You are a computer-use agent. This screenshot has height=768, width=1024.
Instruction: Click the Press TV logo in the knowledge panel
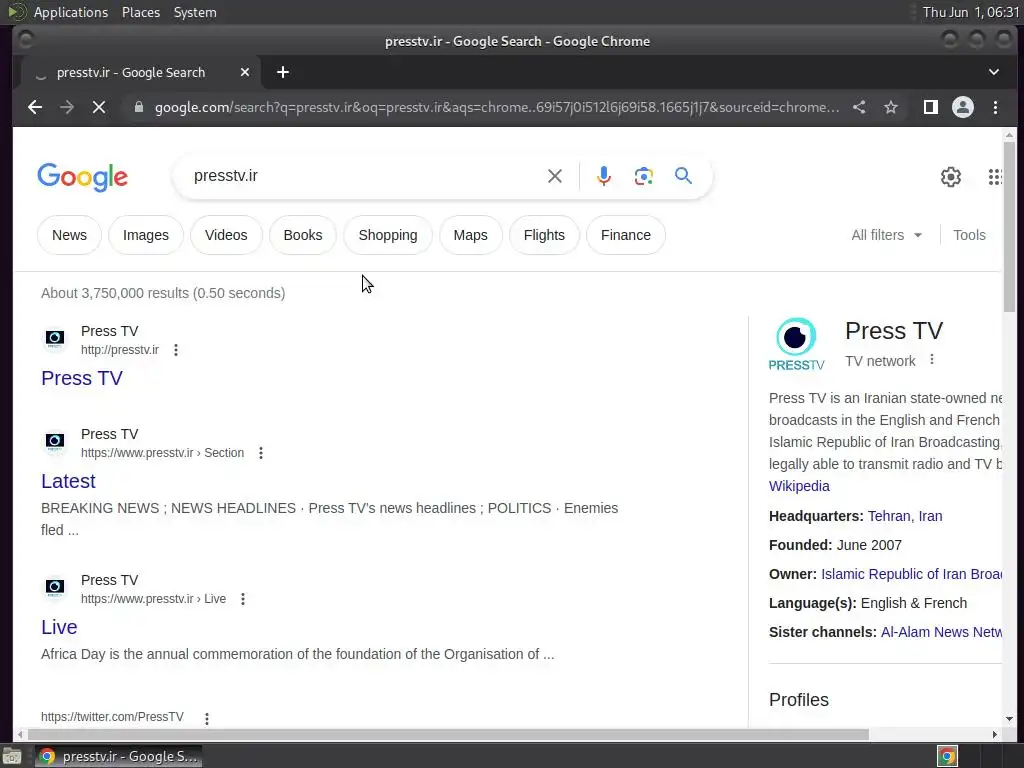click(796, 344)
